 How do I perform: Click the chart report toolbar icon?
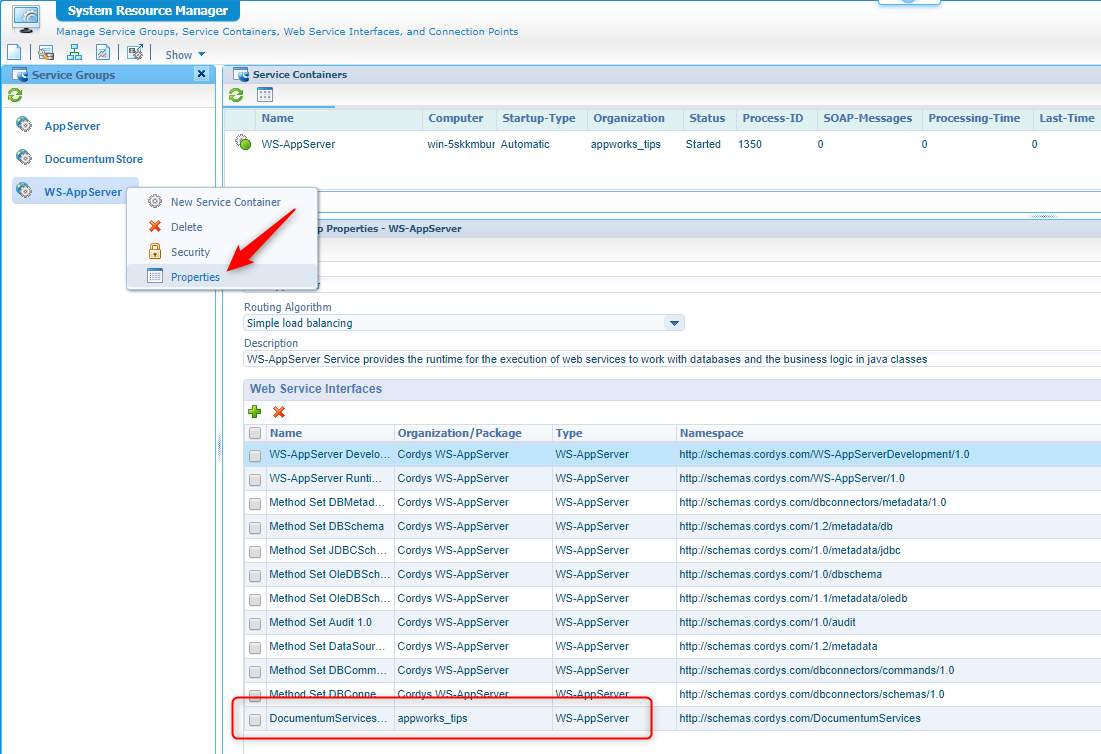click(103, 53)
